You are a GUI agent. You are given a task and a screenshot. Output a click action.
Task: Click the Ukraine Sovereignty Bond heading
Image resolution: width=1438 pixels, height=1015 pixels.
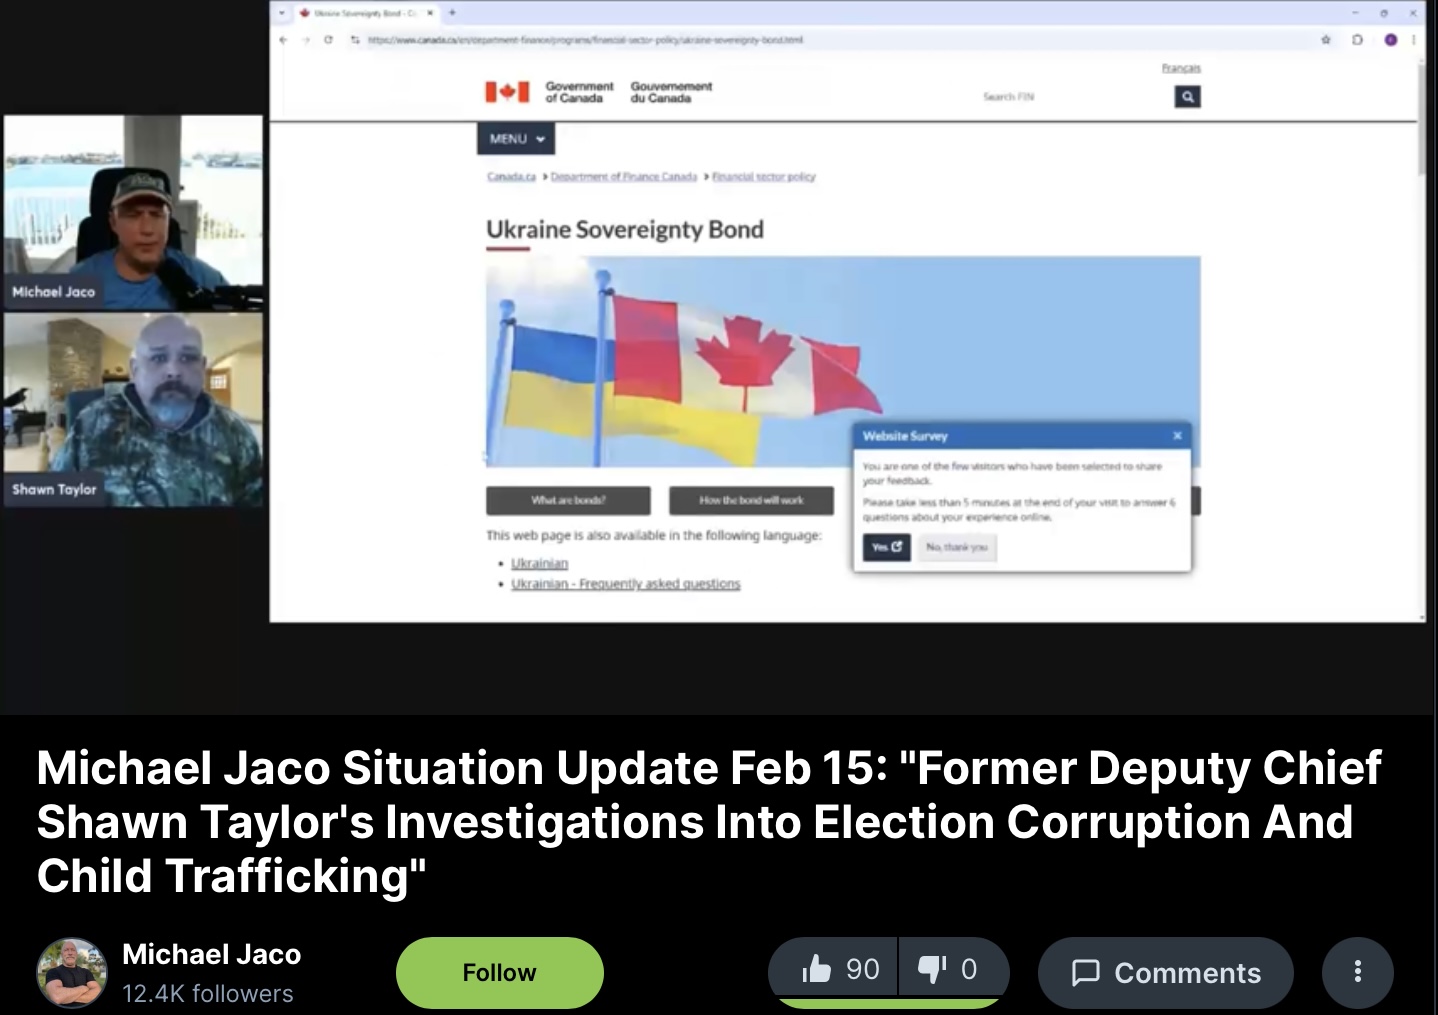[x=625, y=229]
